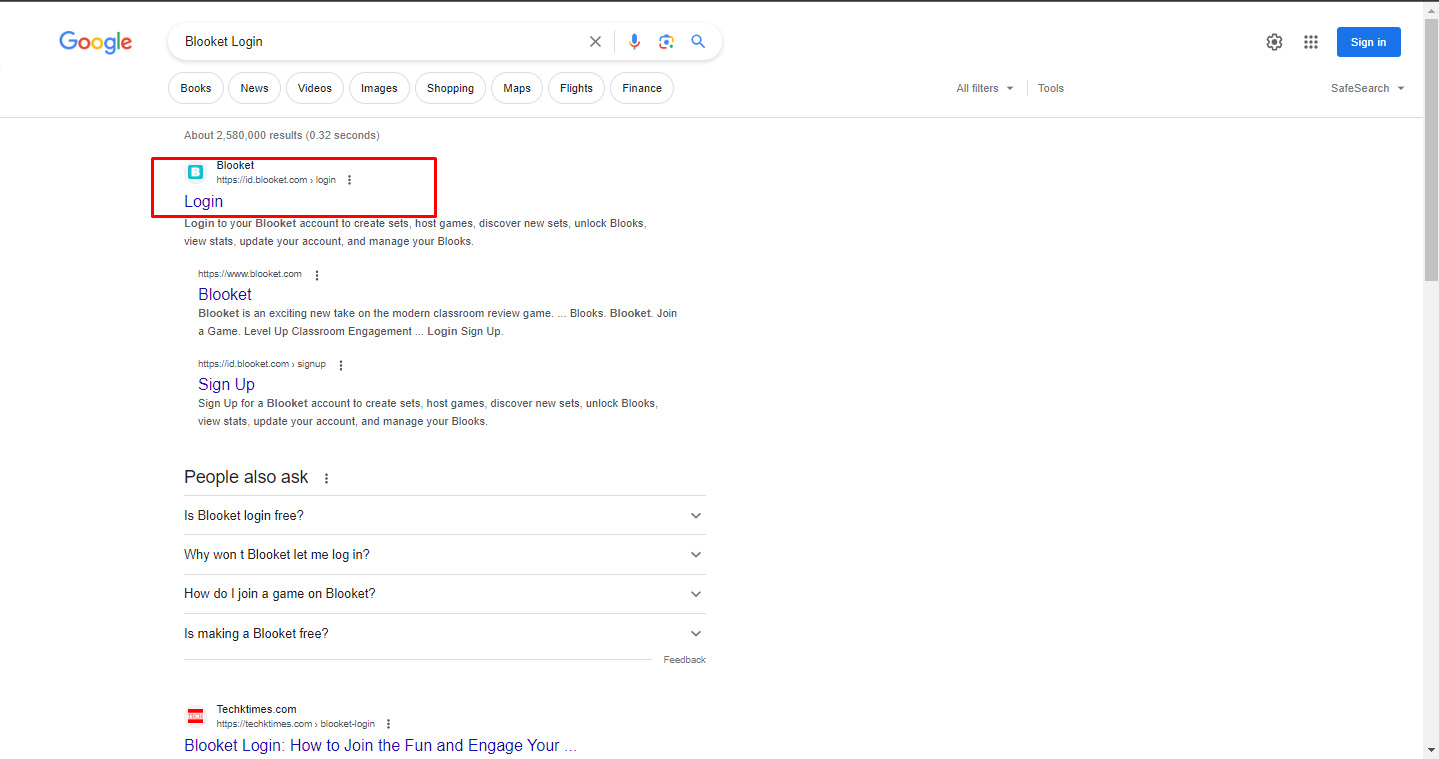Switch to Shopping results
This screenshot has height=759, width=1439.
tap(450, 88)
